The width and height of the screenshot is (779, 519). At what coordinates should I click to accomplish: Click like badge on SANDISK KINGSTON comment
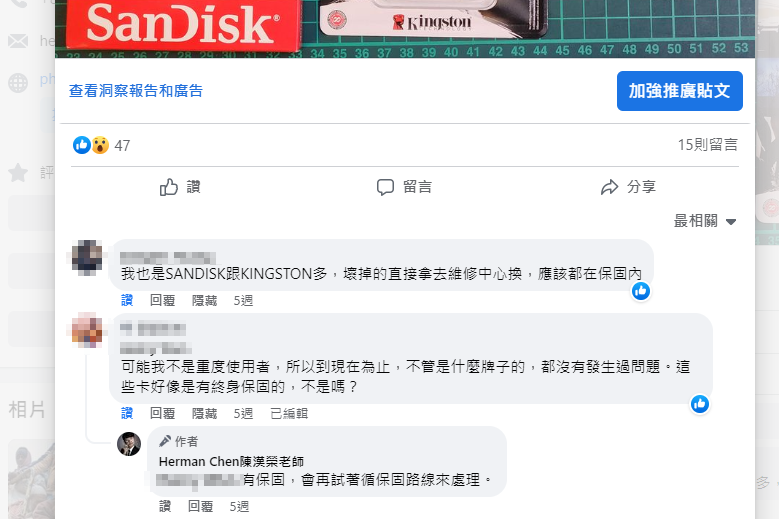point(641,291)
